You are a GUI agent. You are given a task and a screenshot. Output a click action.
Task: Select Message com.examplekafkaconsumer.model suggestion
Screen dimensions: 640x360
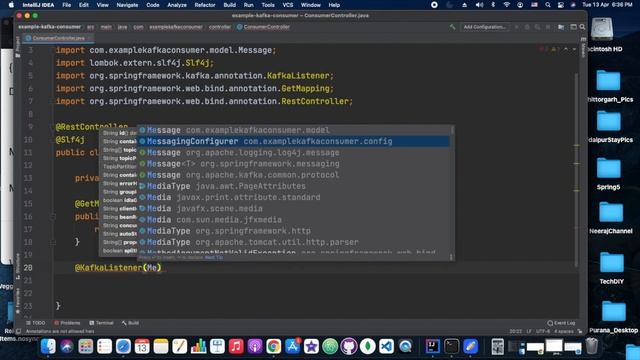pos(294,130)
